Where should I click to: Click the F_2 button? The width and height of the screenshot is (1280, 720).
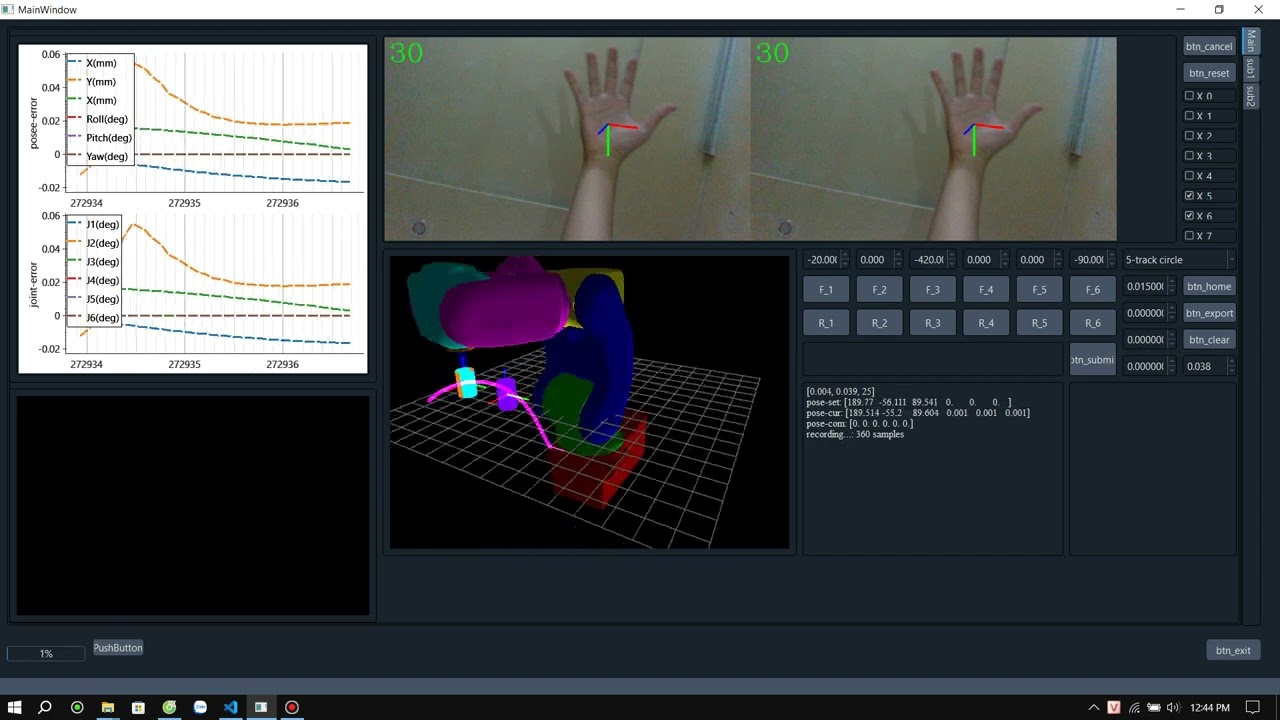tap(879, 290)
